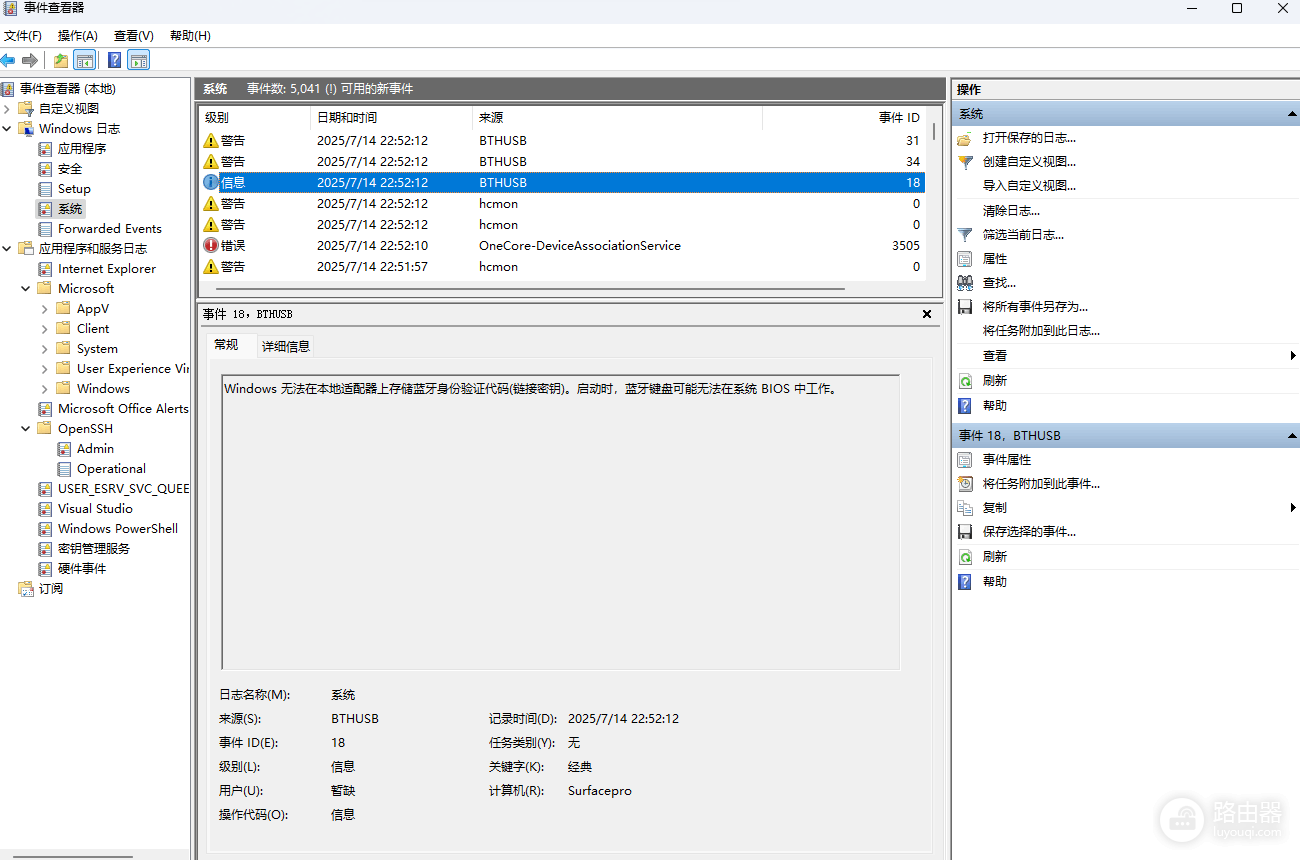Open the 文件(F) menu
This screenshot has height=860, width=1300.
pos(23,36)
